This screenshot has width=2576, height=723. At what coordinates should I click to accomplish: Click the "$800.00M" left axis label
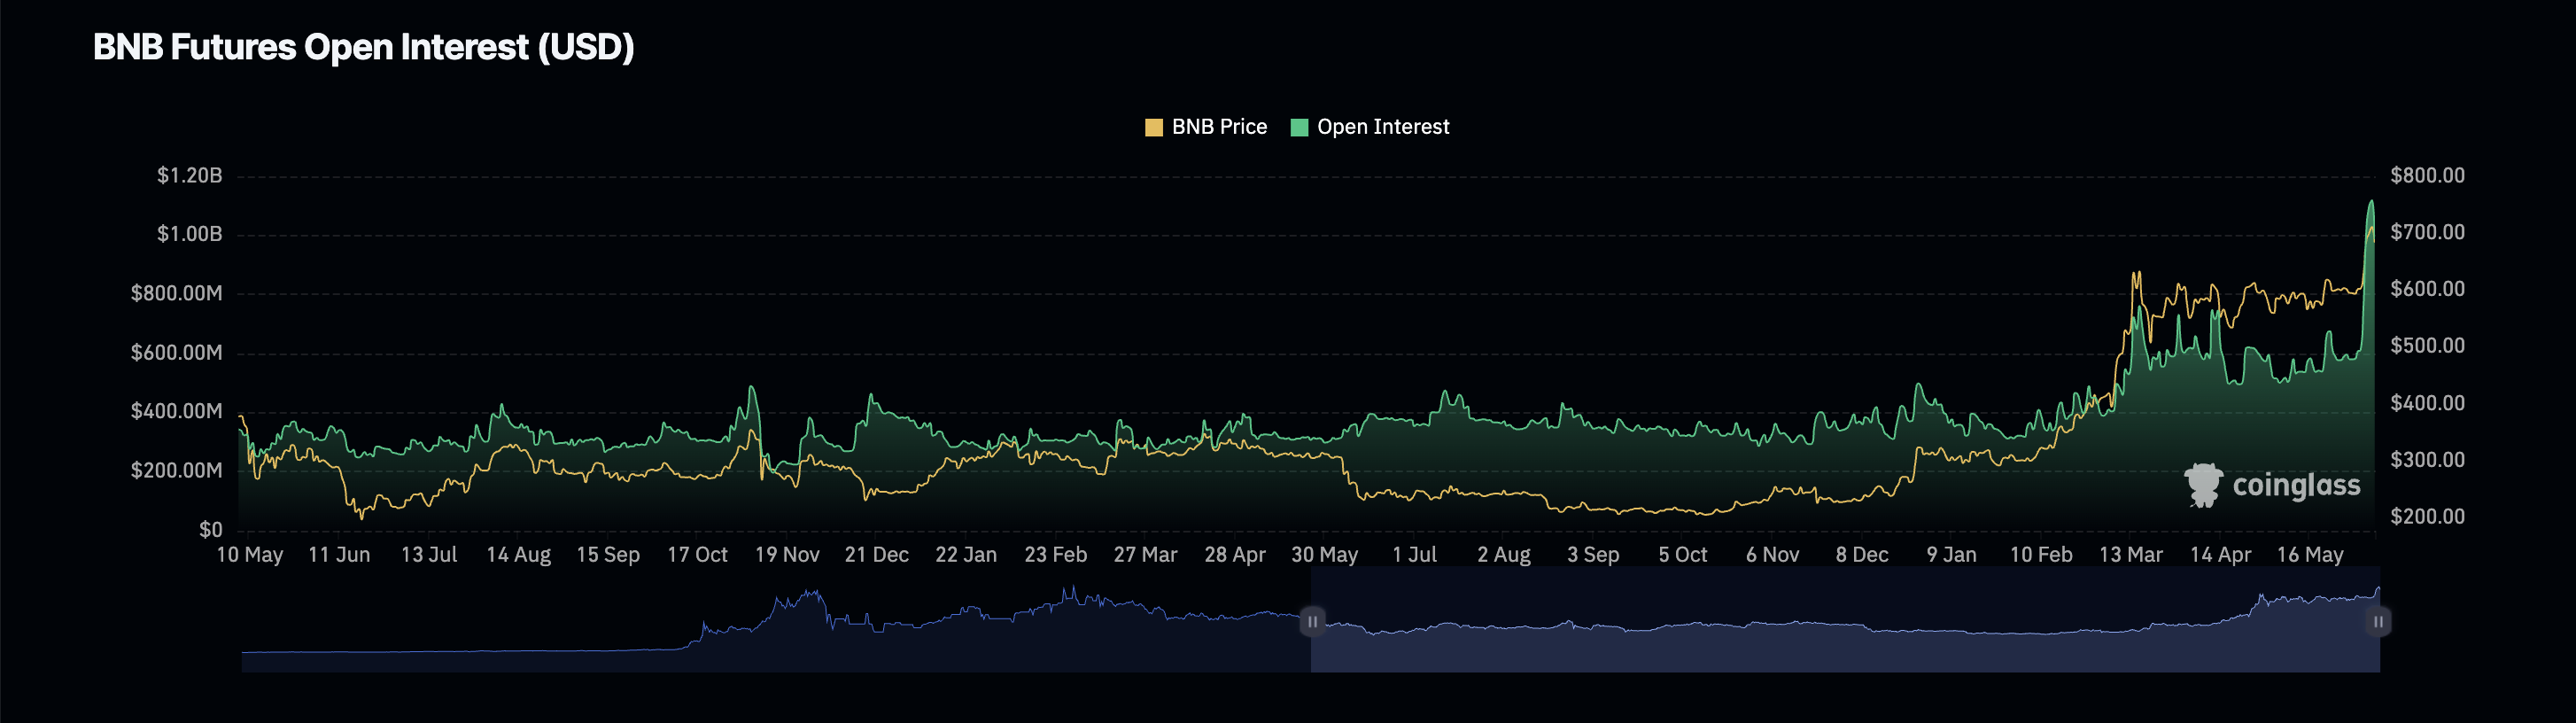click(x=177, y=293)
